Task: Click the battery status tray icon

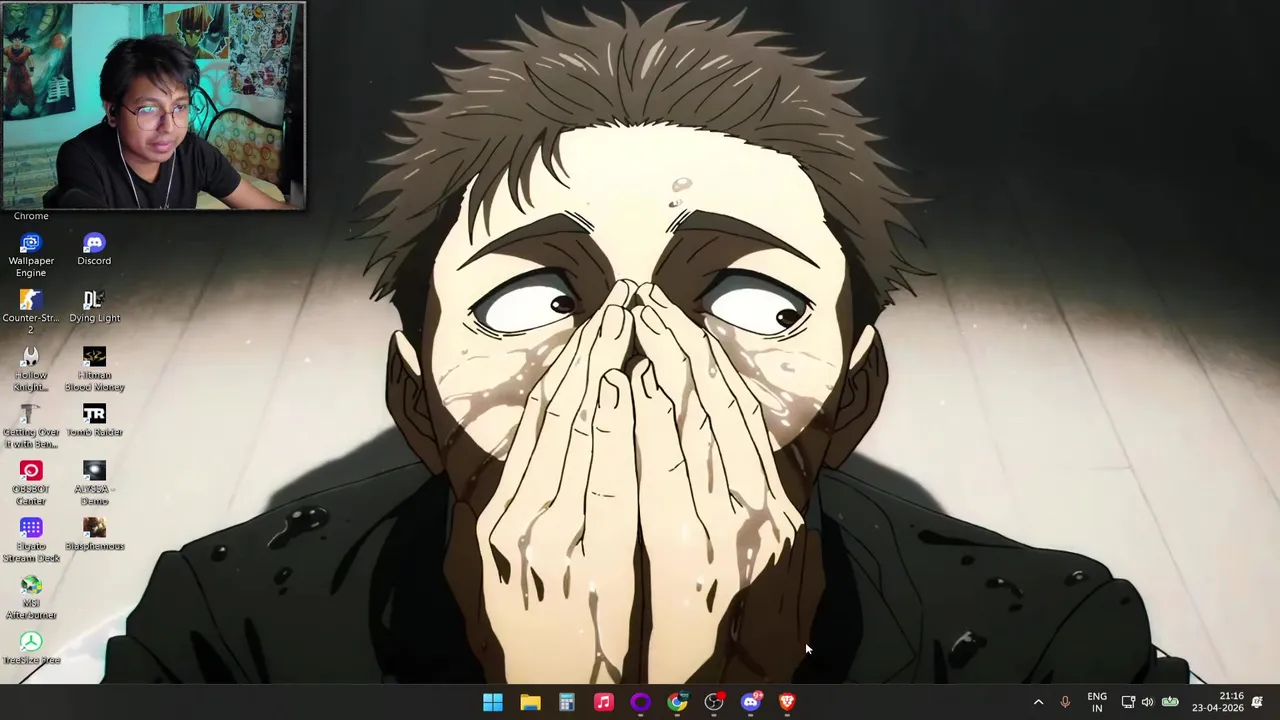Action: [1170, 702]
